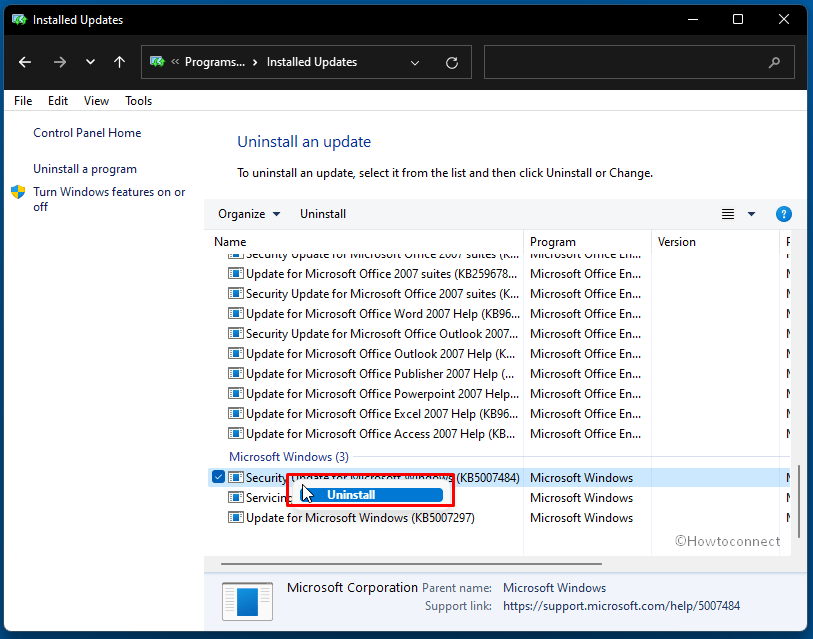Click the vertical scrollbar of the updates list
Screen dimensions: 813x639
pos(798,501)
